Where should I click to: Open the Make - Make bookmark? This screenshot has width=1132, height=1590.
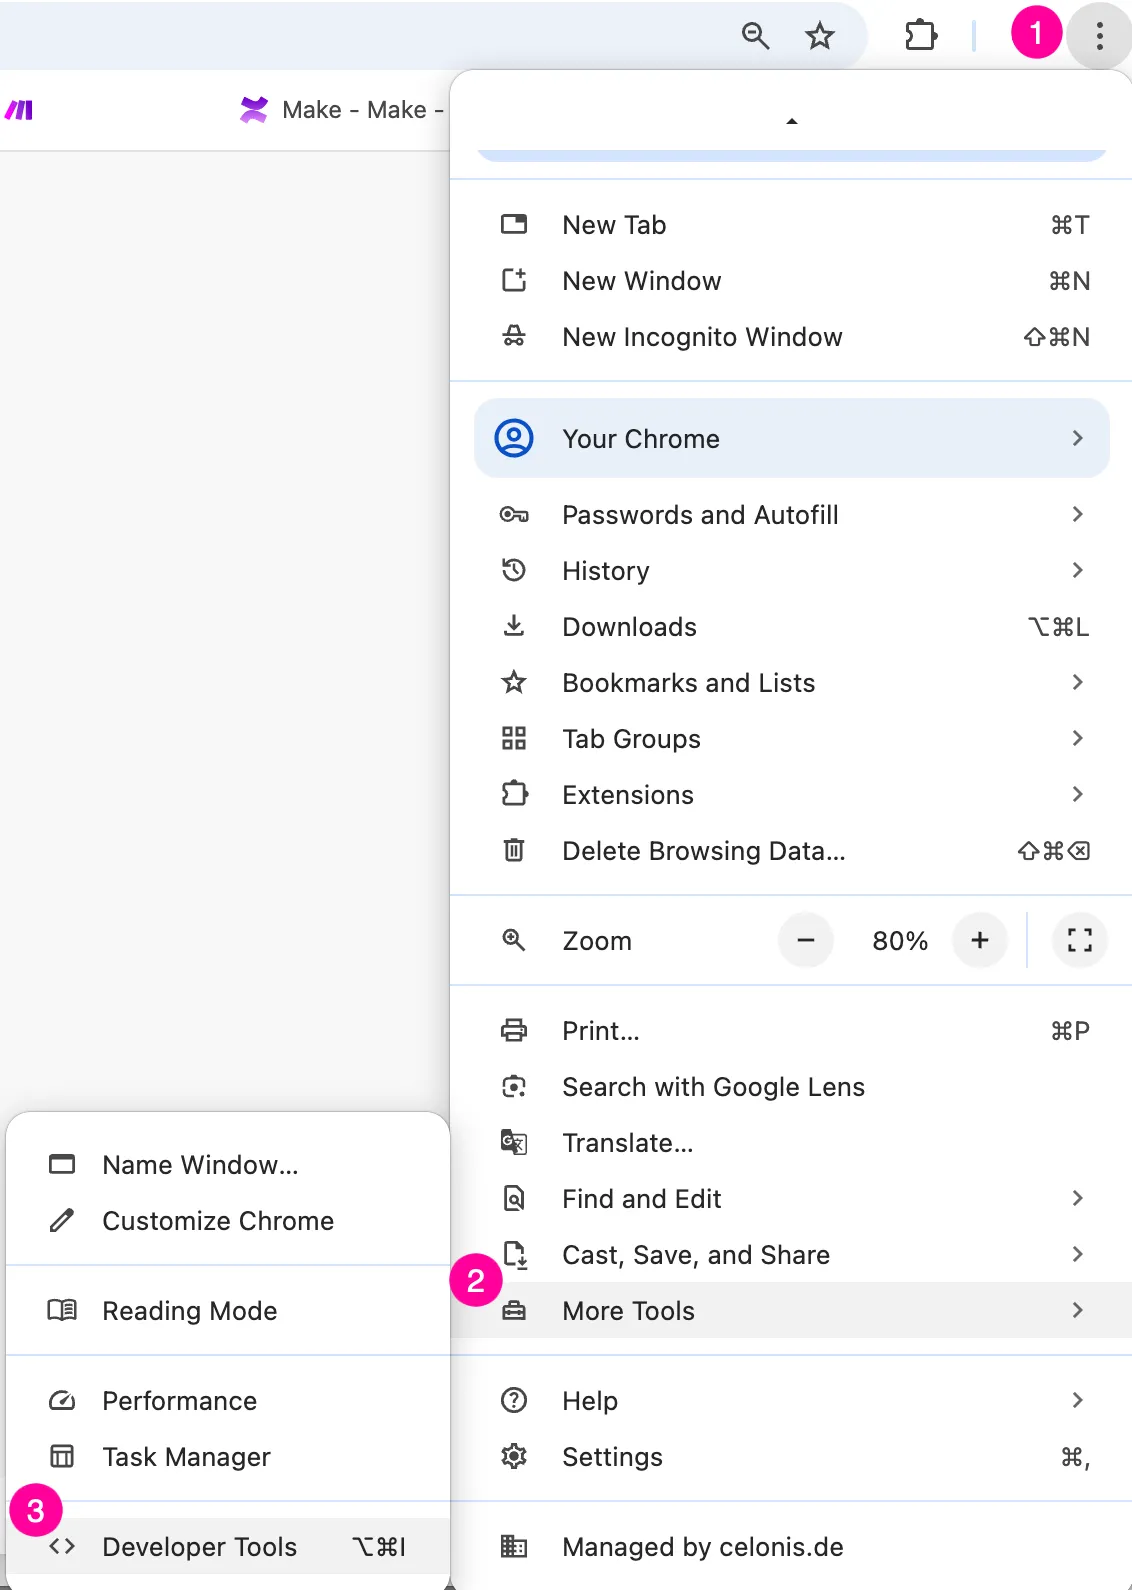(x=341, y=110)
